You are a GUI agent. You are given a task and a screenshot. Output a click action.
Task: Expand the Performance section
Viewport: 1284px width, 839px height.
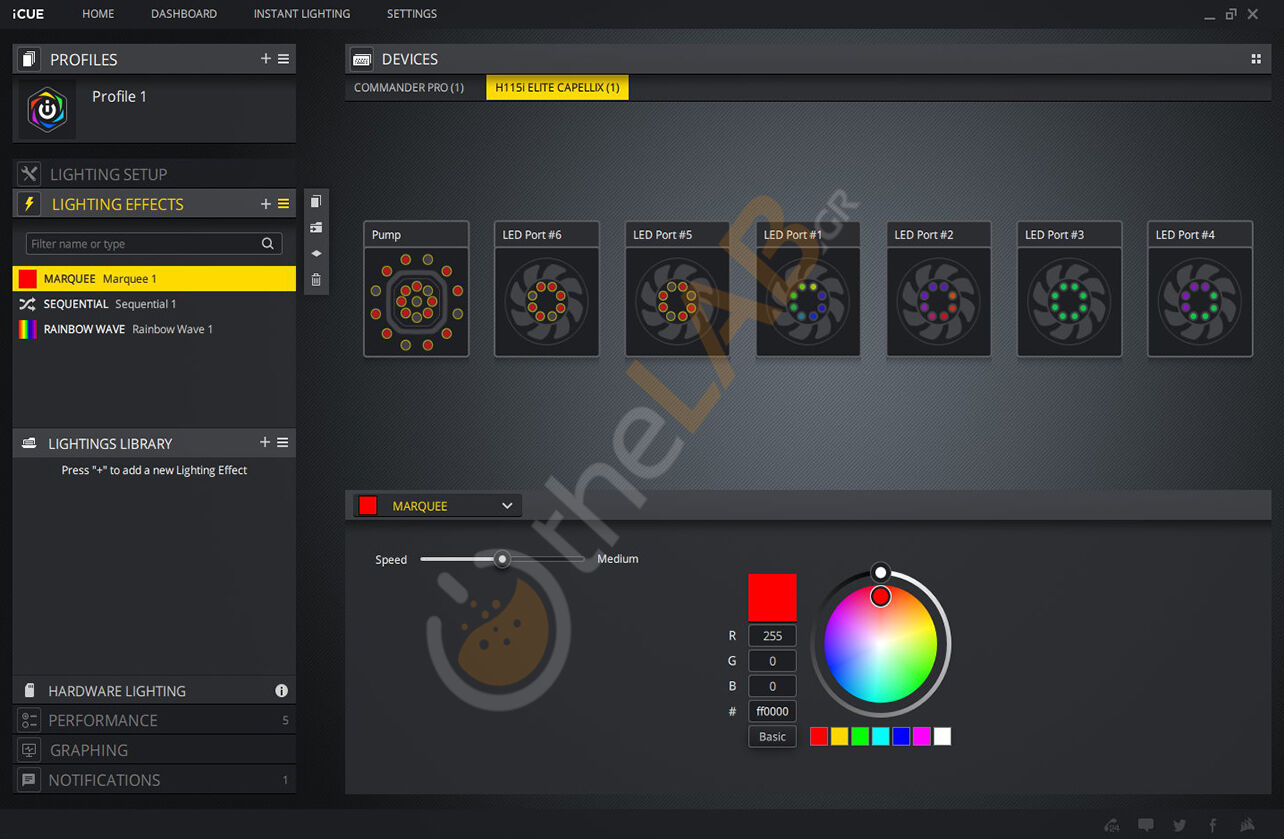[154, 720]
